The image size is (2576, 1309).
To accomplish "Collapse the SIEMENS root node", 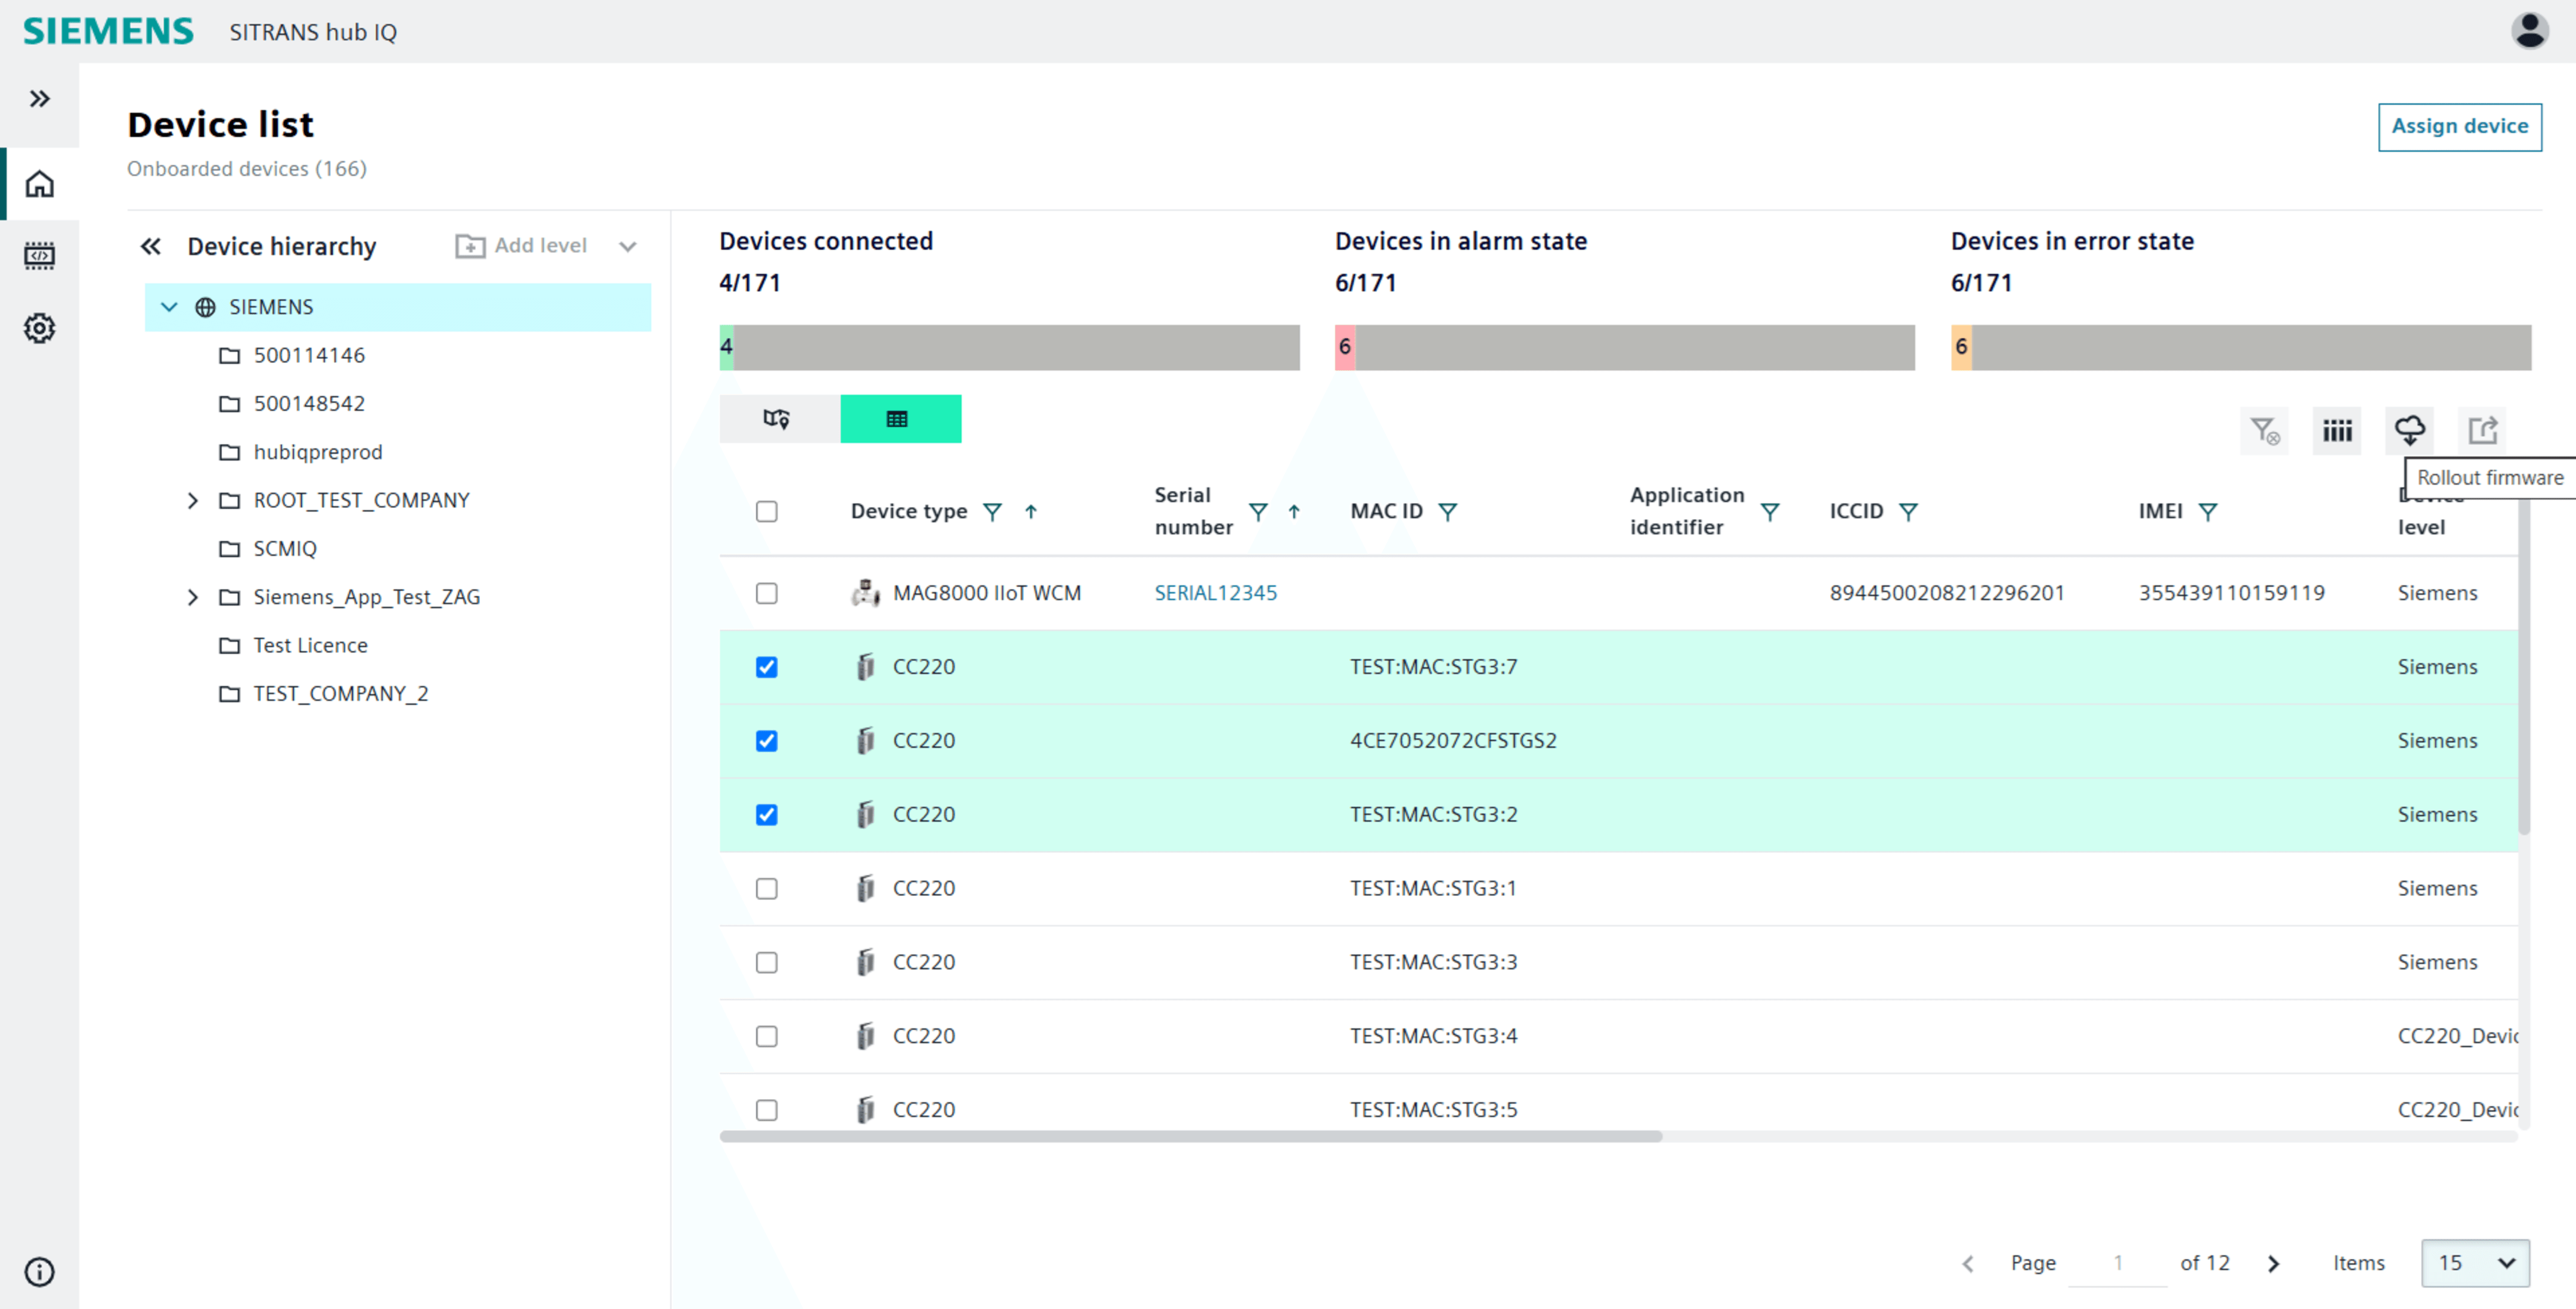I will coord(169,307).
